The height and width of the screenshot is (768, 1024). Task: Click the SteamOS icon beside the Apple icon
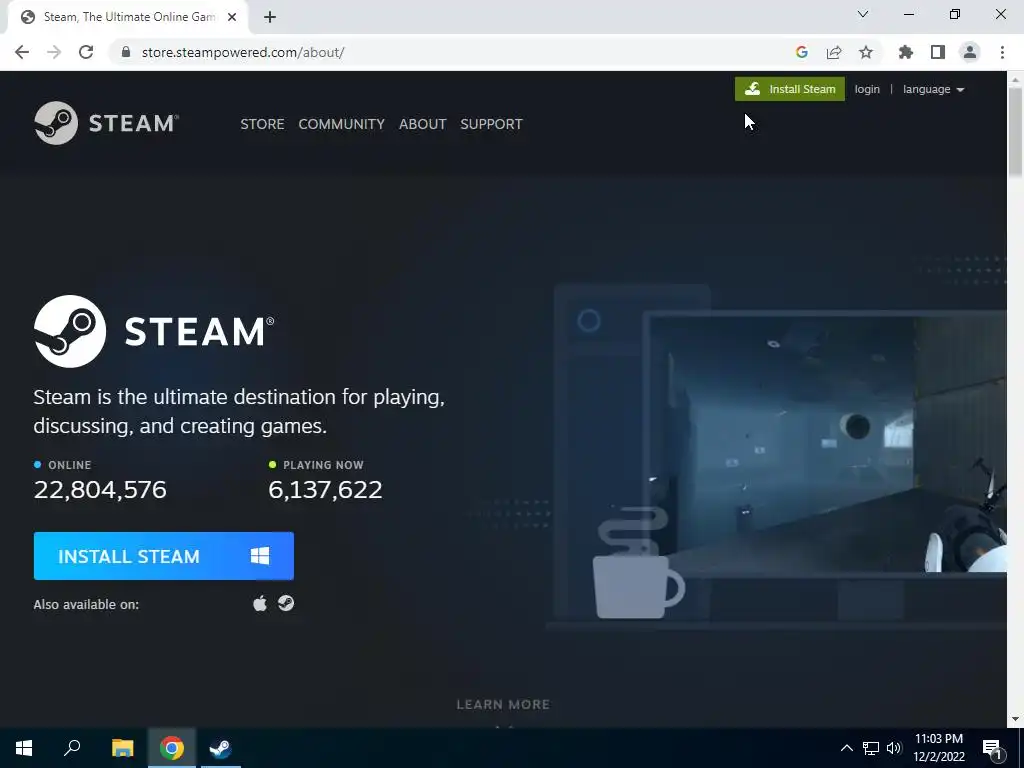286,603
